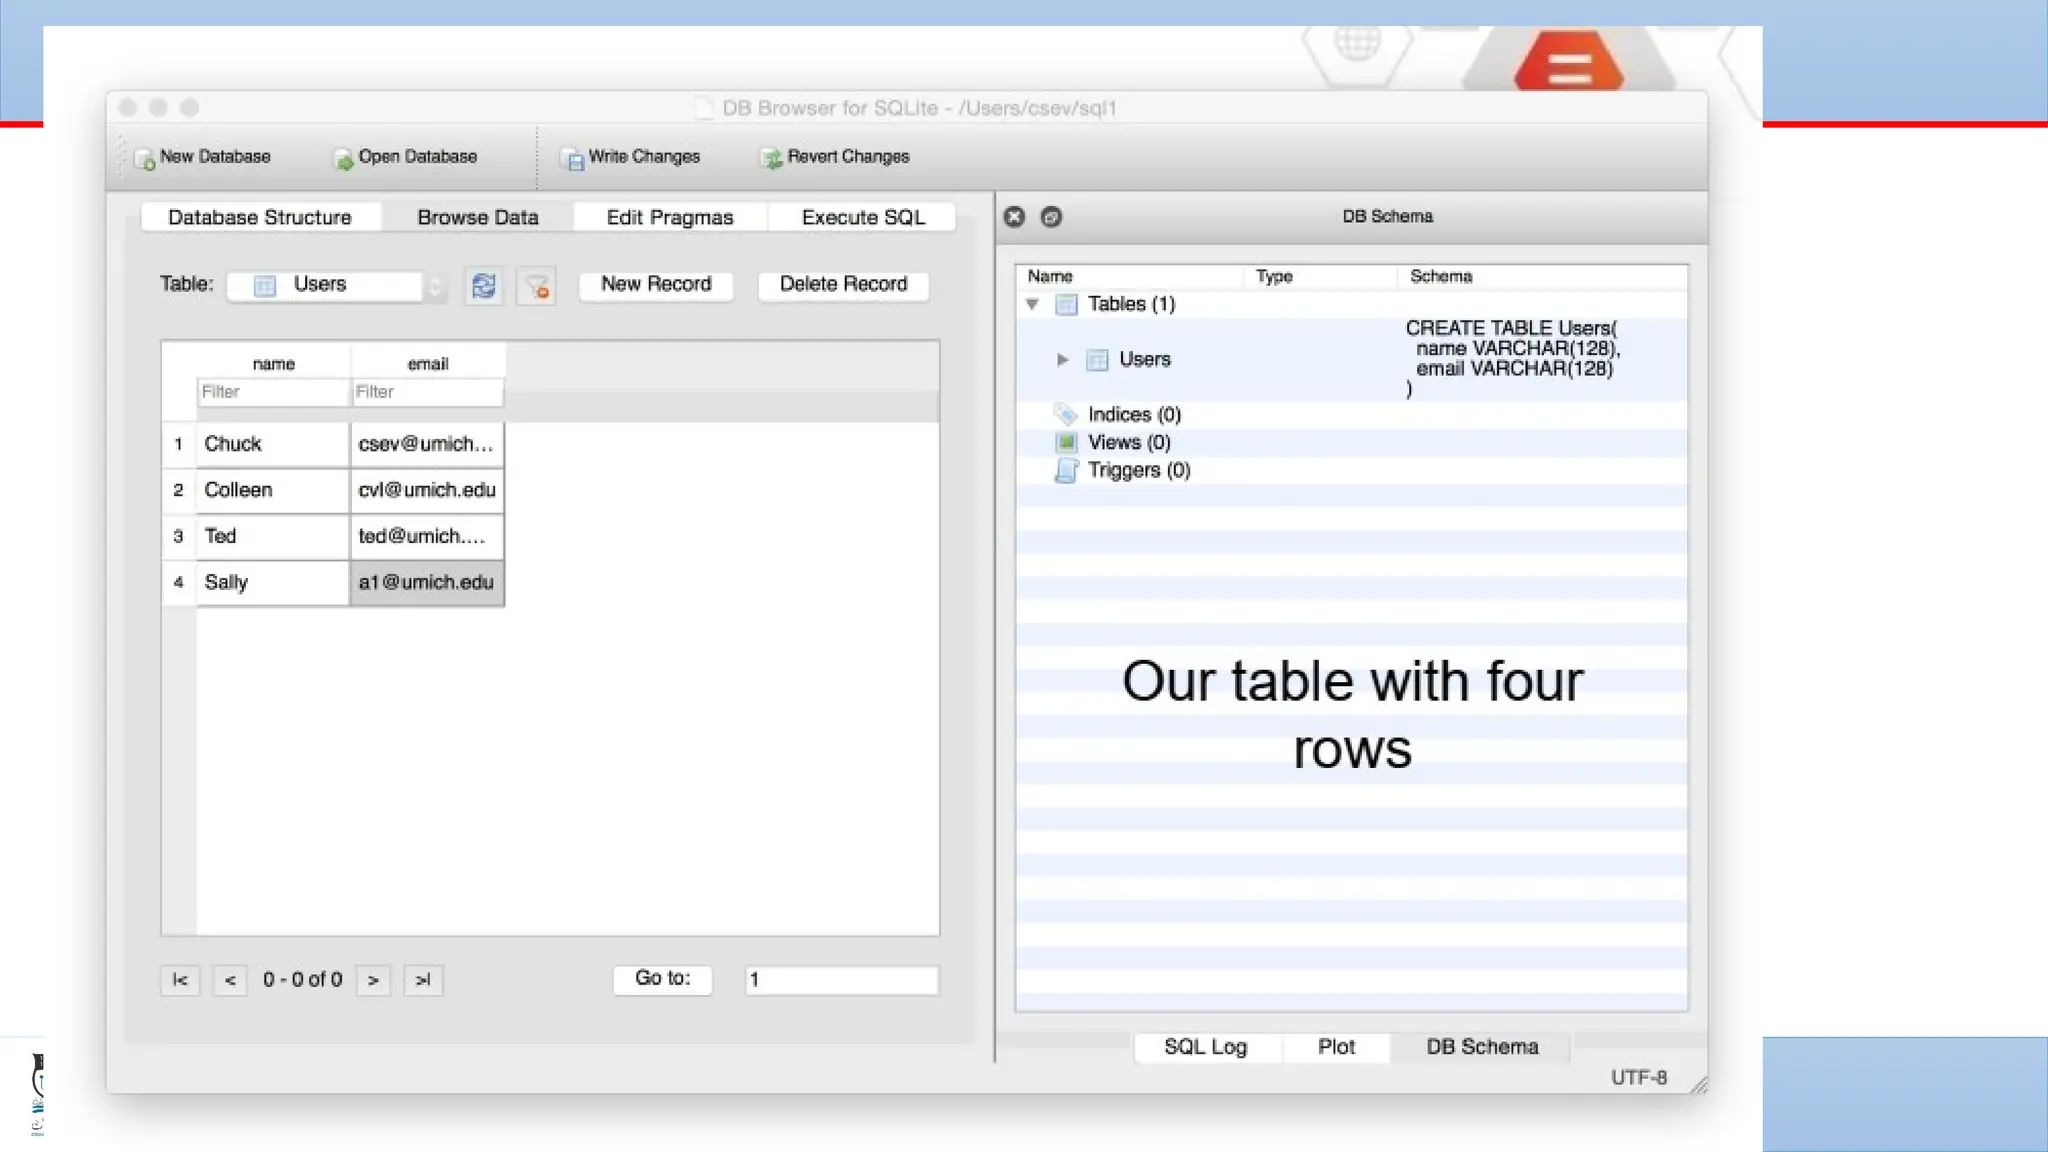Screen dimensions: 2048x1152
Task: Click the Revert Changes icon
Action: click(771, 159)
